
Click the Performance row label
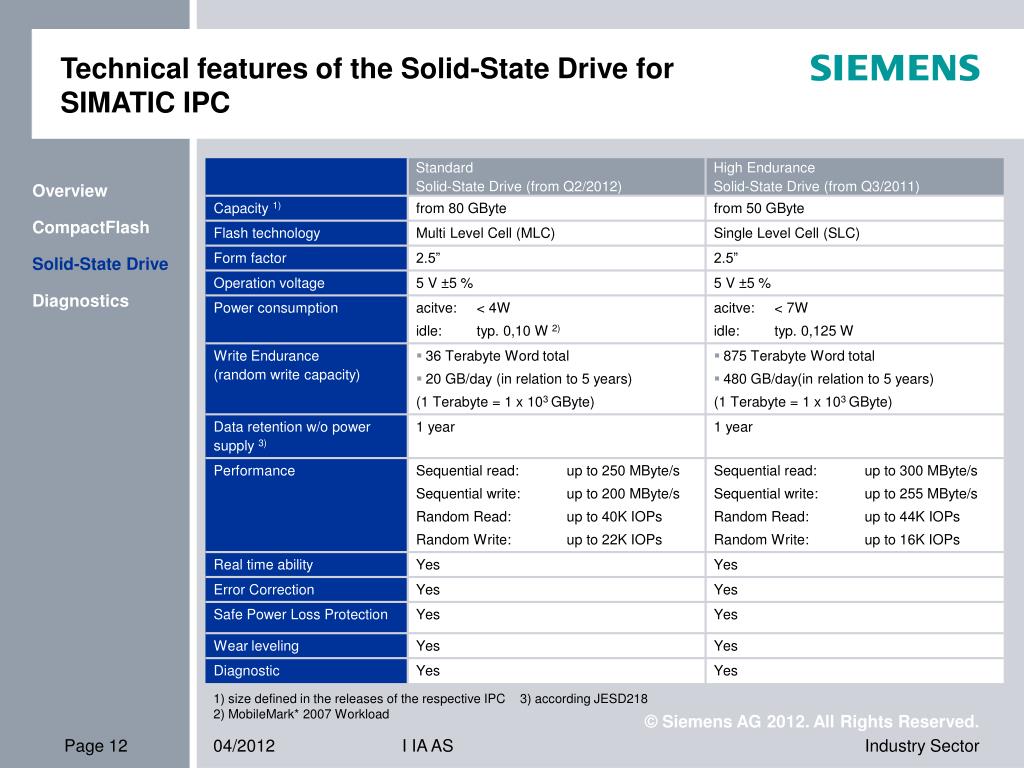[306, 505]
